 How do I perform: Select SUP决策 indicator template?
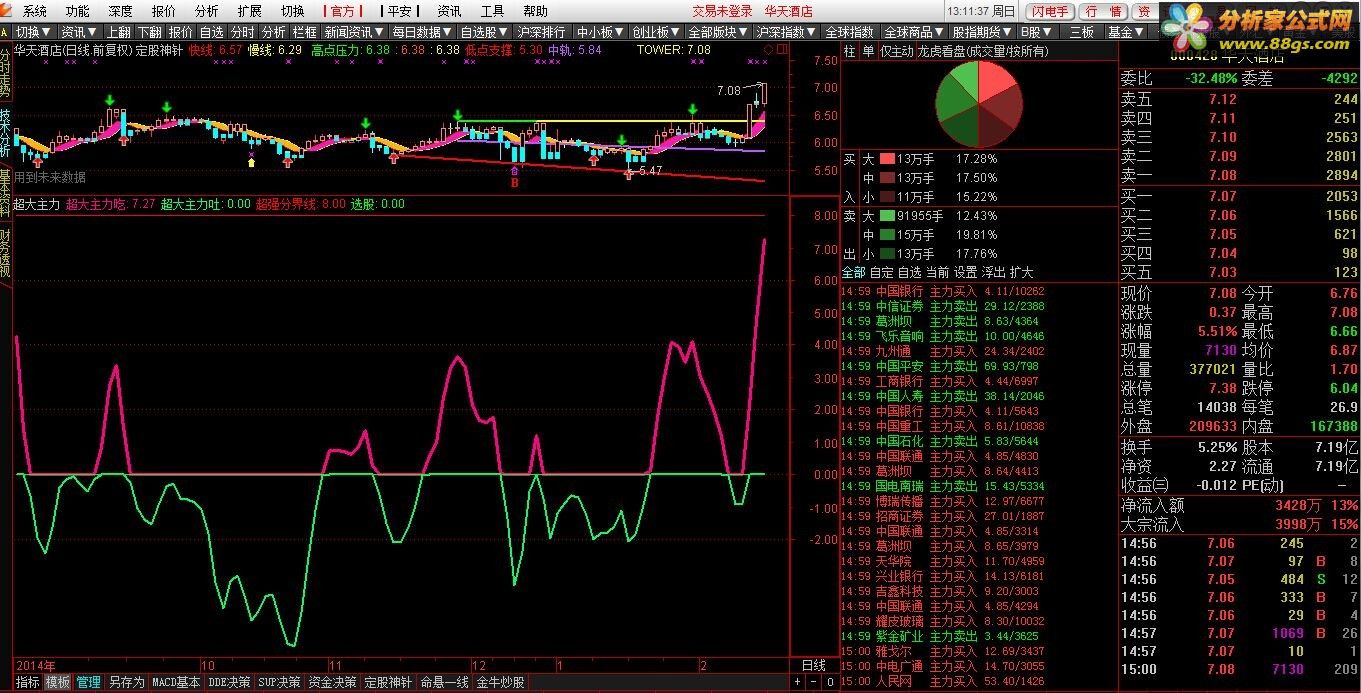[x=280, y=683]
